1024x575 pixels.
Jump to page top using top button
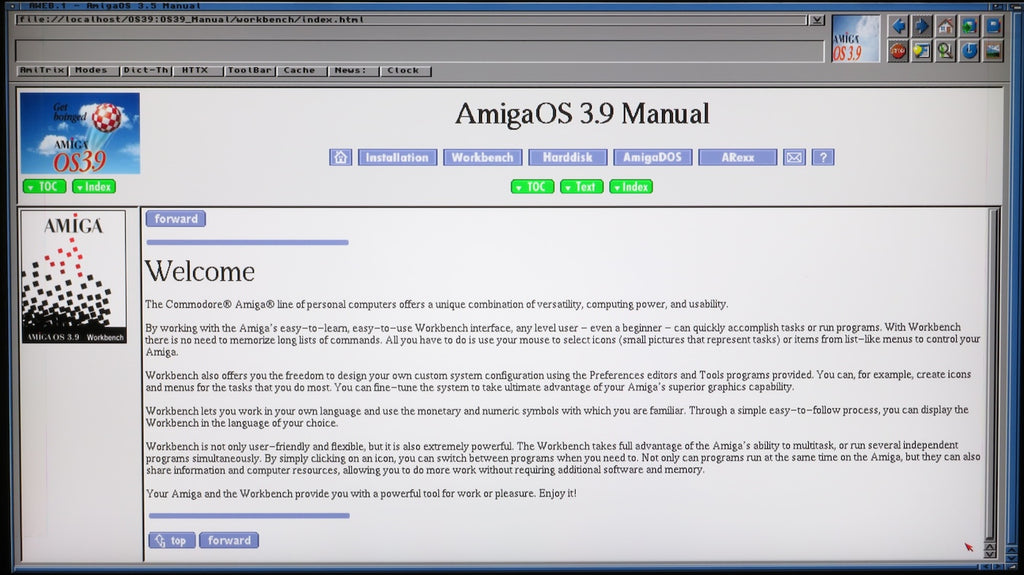click(x=172, y=541)
